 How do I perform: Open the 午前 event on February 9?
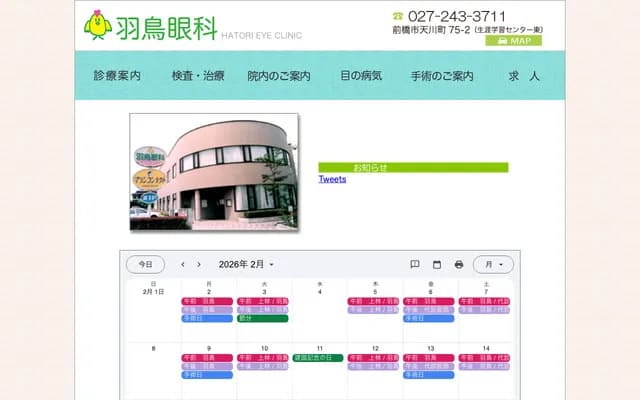coord(207,358)
